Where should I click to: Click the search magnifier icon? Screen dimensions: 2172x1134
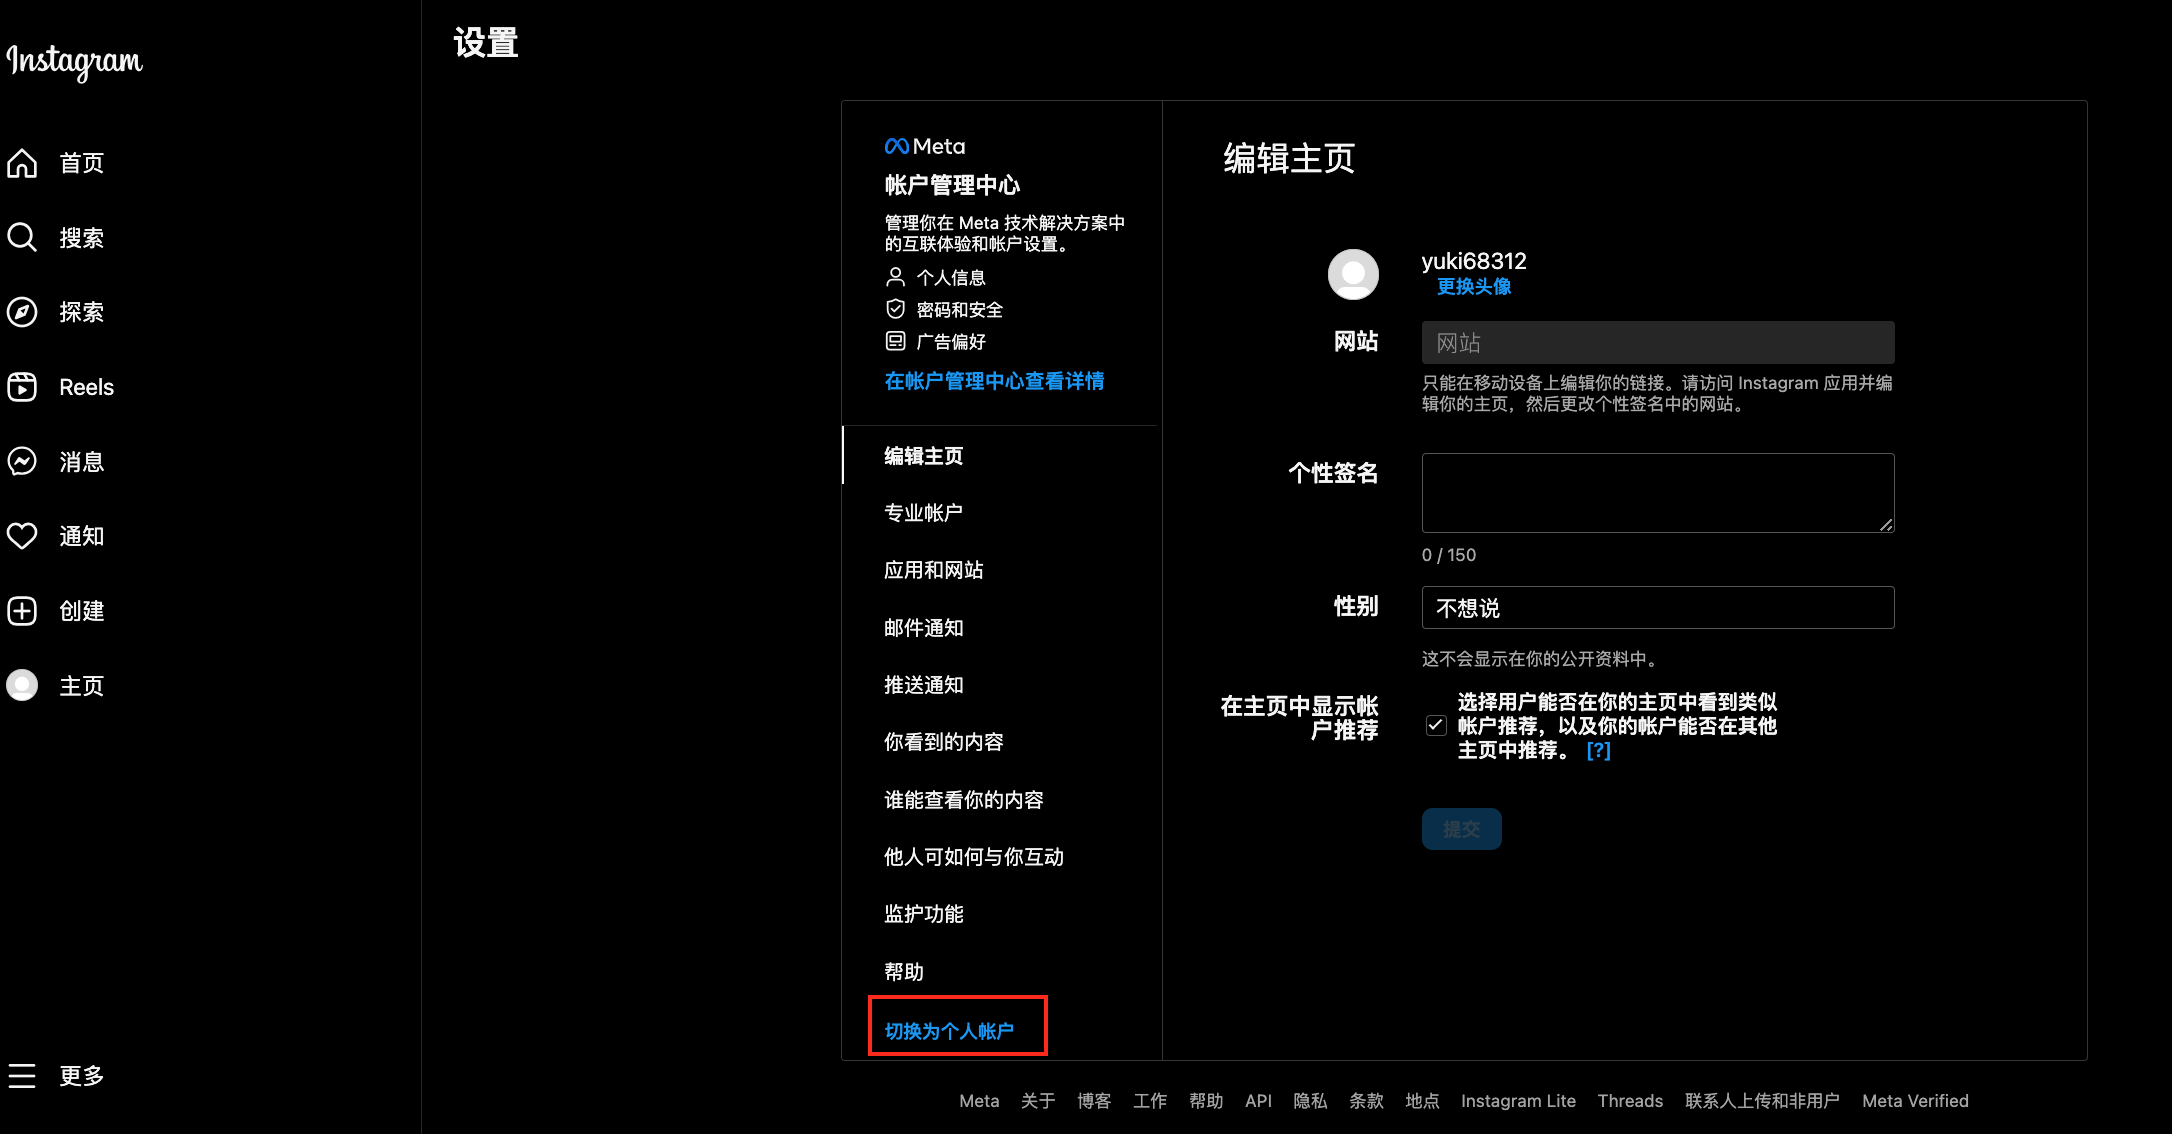tap(22, 237)
